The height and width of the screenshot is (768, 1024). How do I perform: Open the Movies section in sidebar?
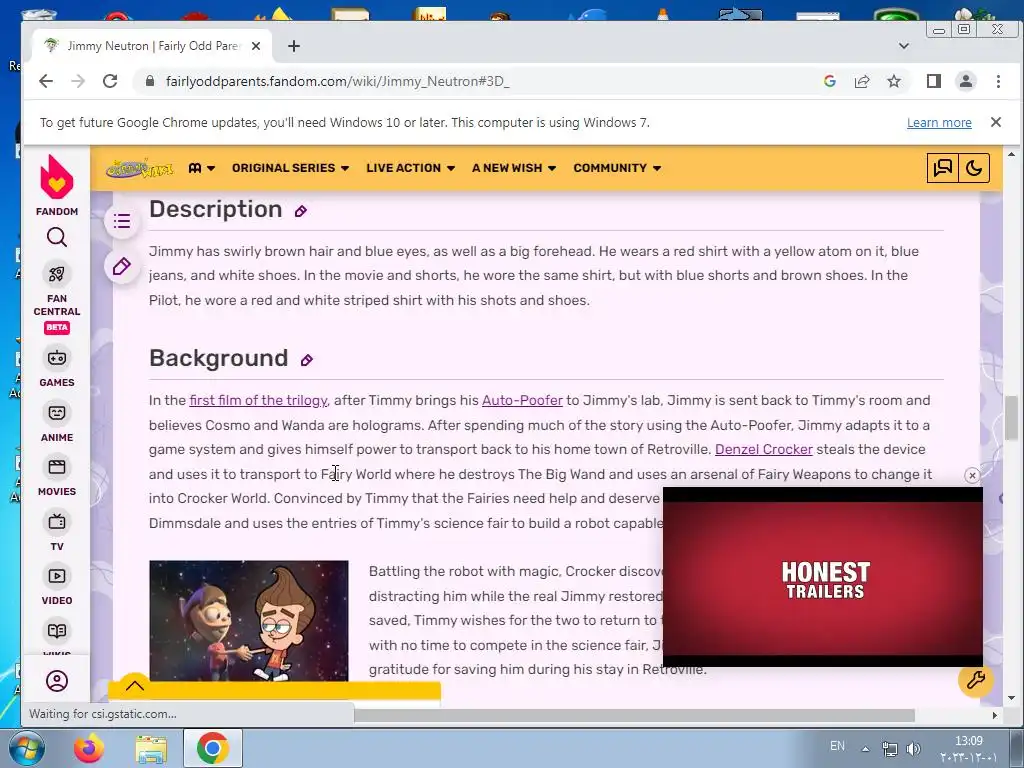point(57,477)
